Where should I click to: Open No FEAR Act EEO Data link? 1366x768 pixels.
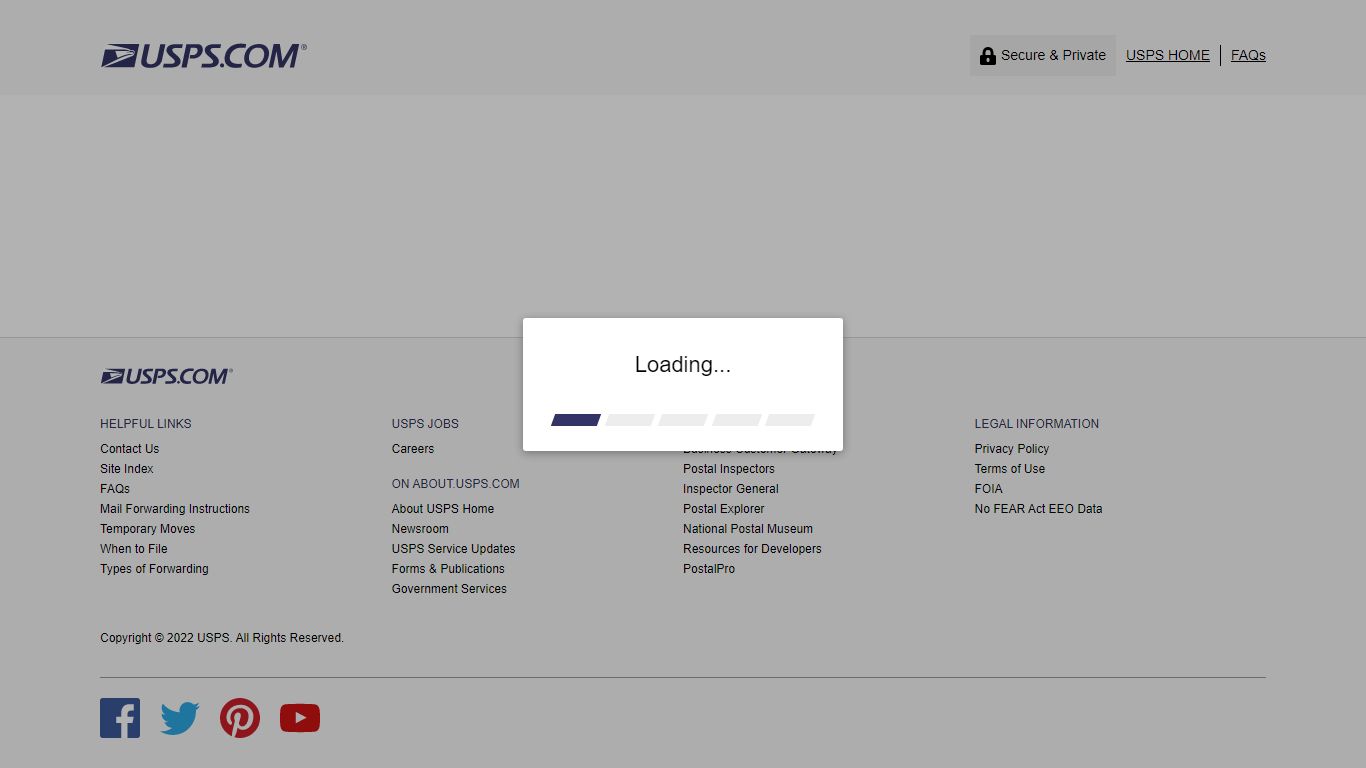(1039, 509)
